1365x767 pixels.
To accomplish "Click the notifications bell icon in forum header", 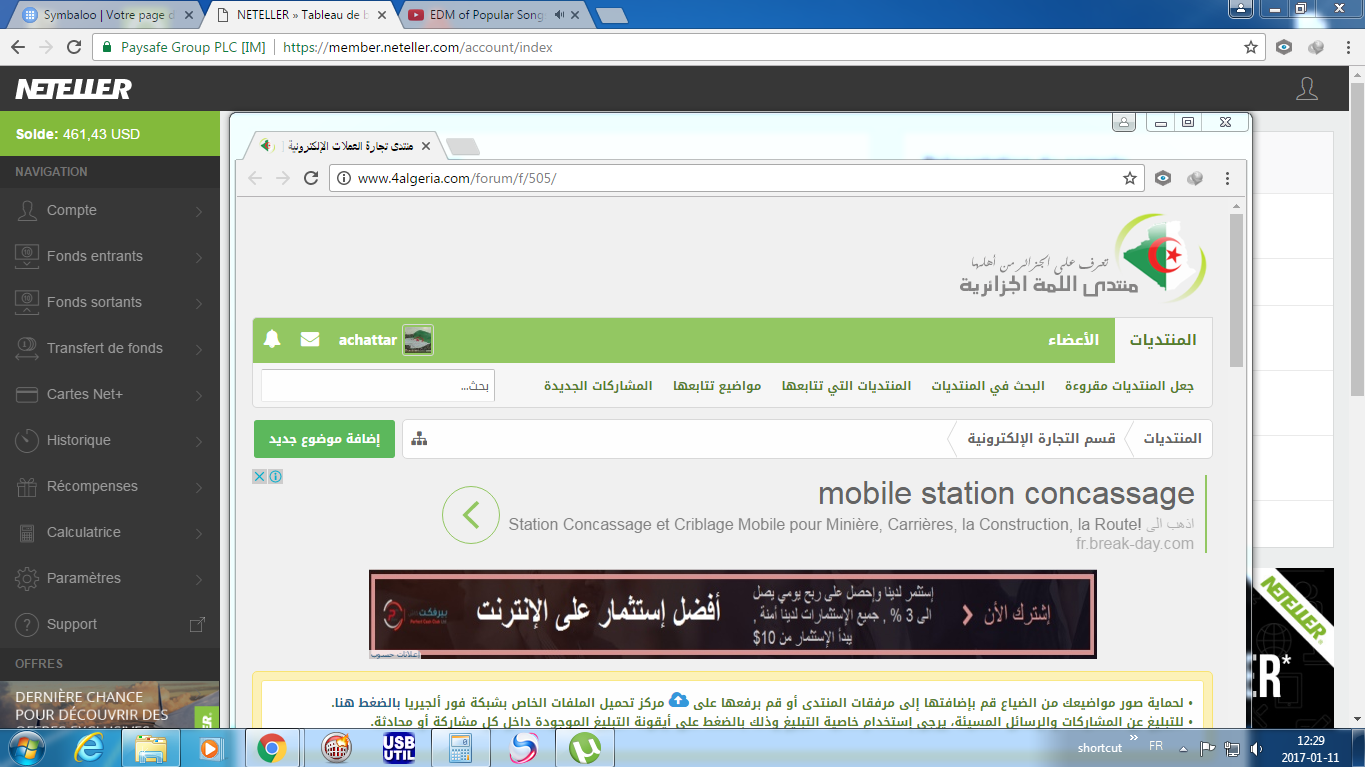I will (x=272, y=340).
